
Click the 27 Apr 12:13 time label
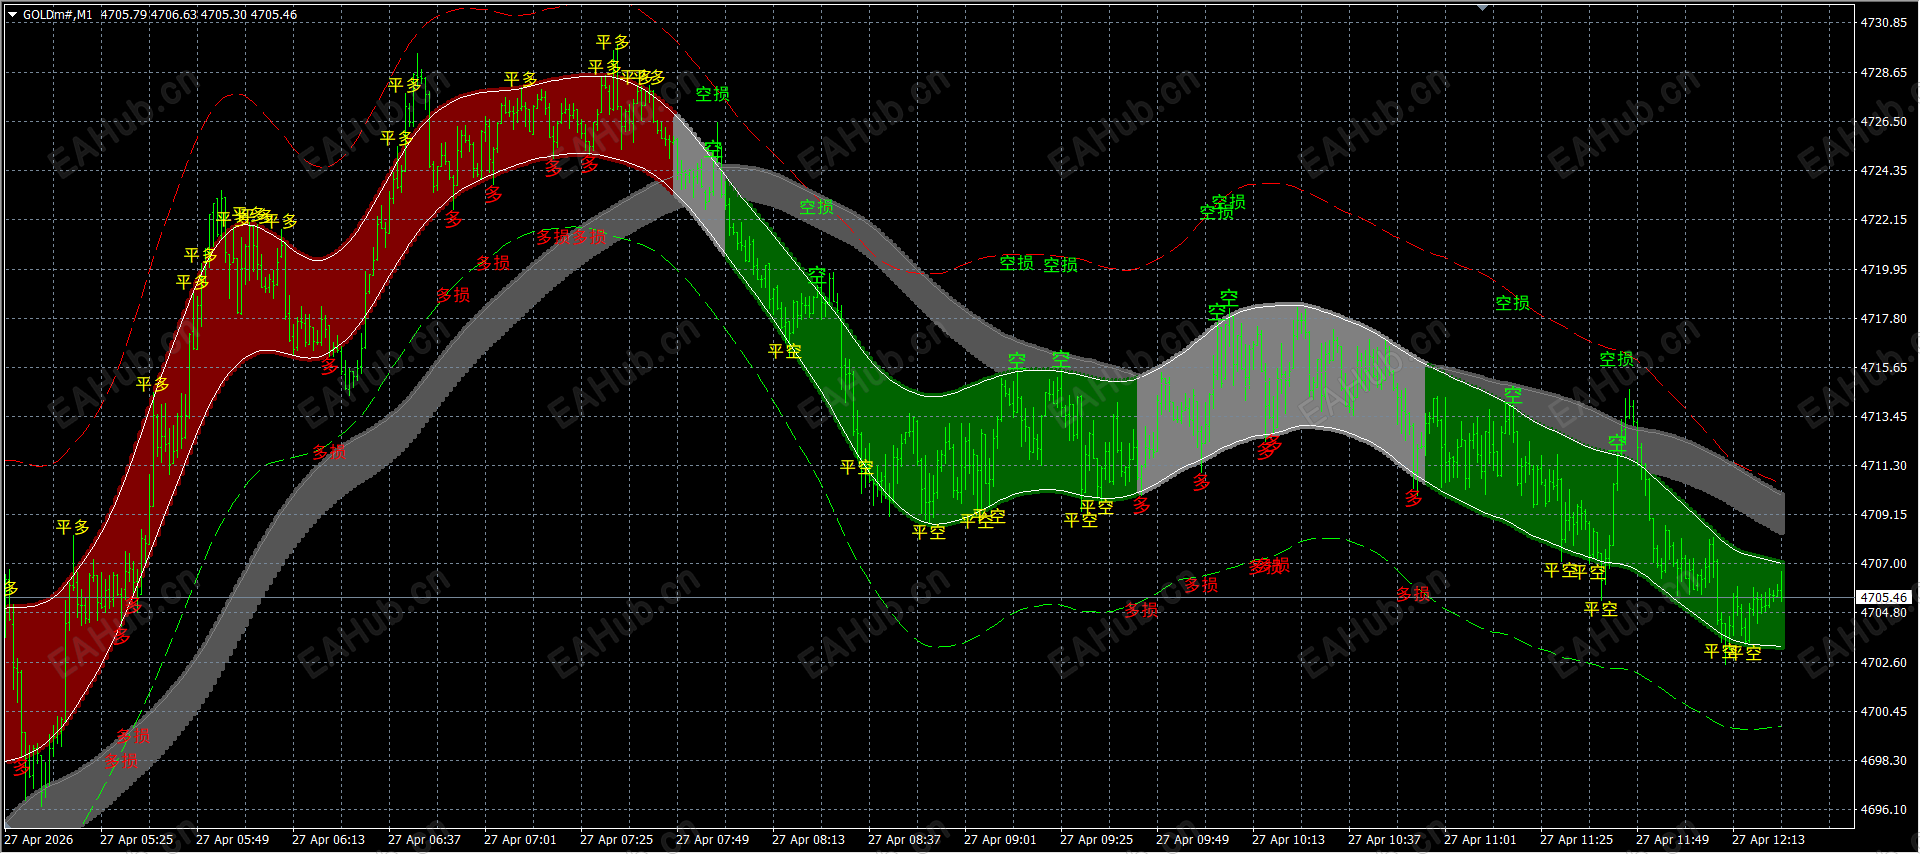pos(1768,840)
